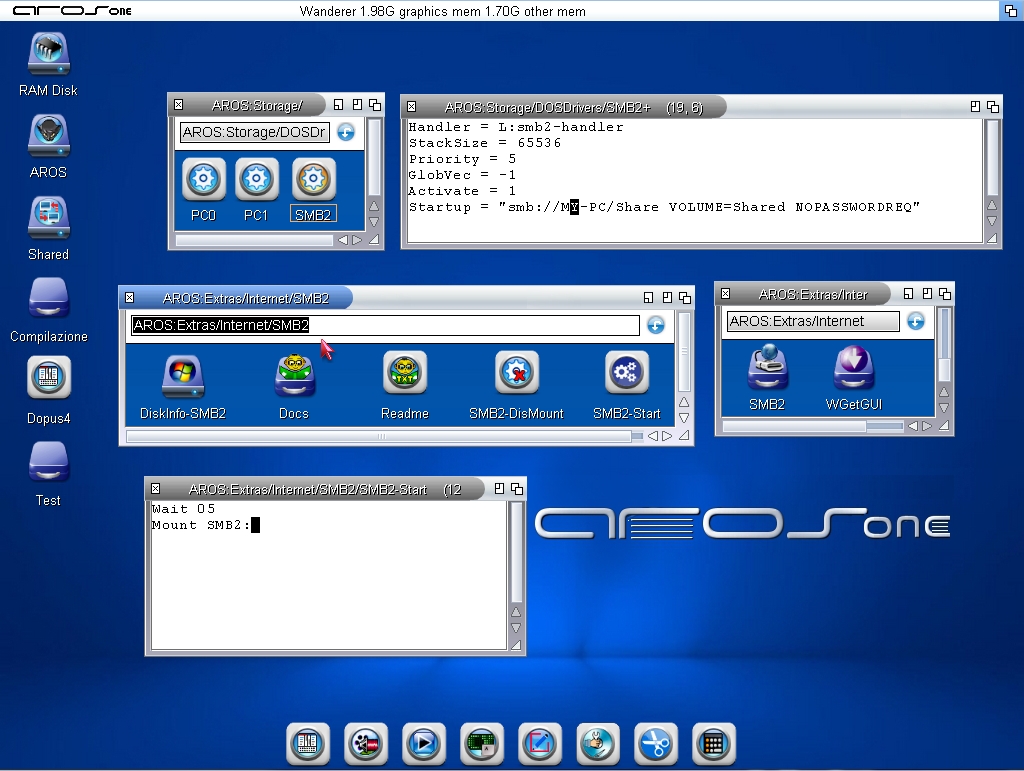Click zoom gadget of the SMB2-Start window
Viewport: 1024px width, 771px height.
click(500, 488)
